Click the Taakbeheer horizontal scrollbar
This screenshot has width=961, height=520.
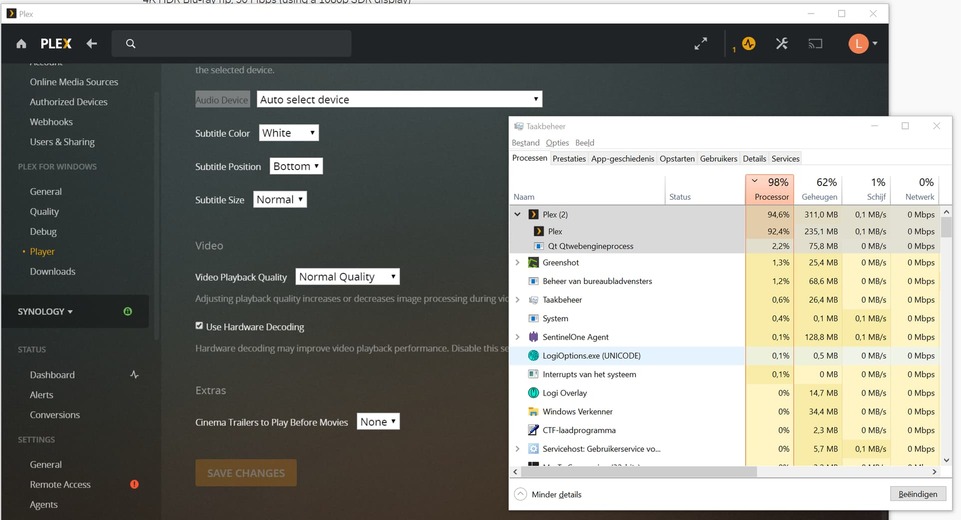pyautogui.click(x=639, y=472)
